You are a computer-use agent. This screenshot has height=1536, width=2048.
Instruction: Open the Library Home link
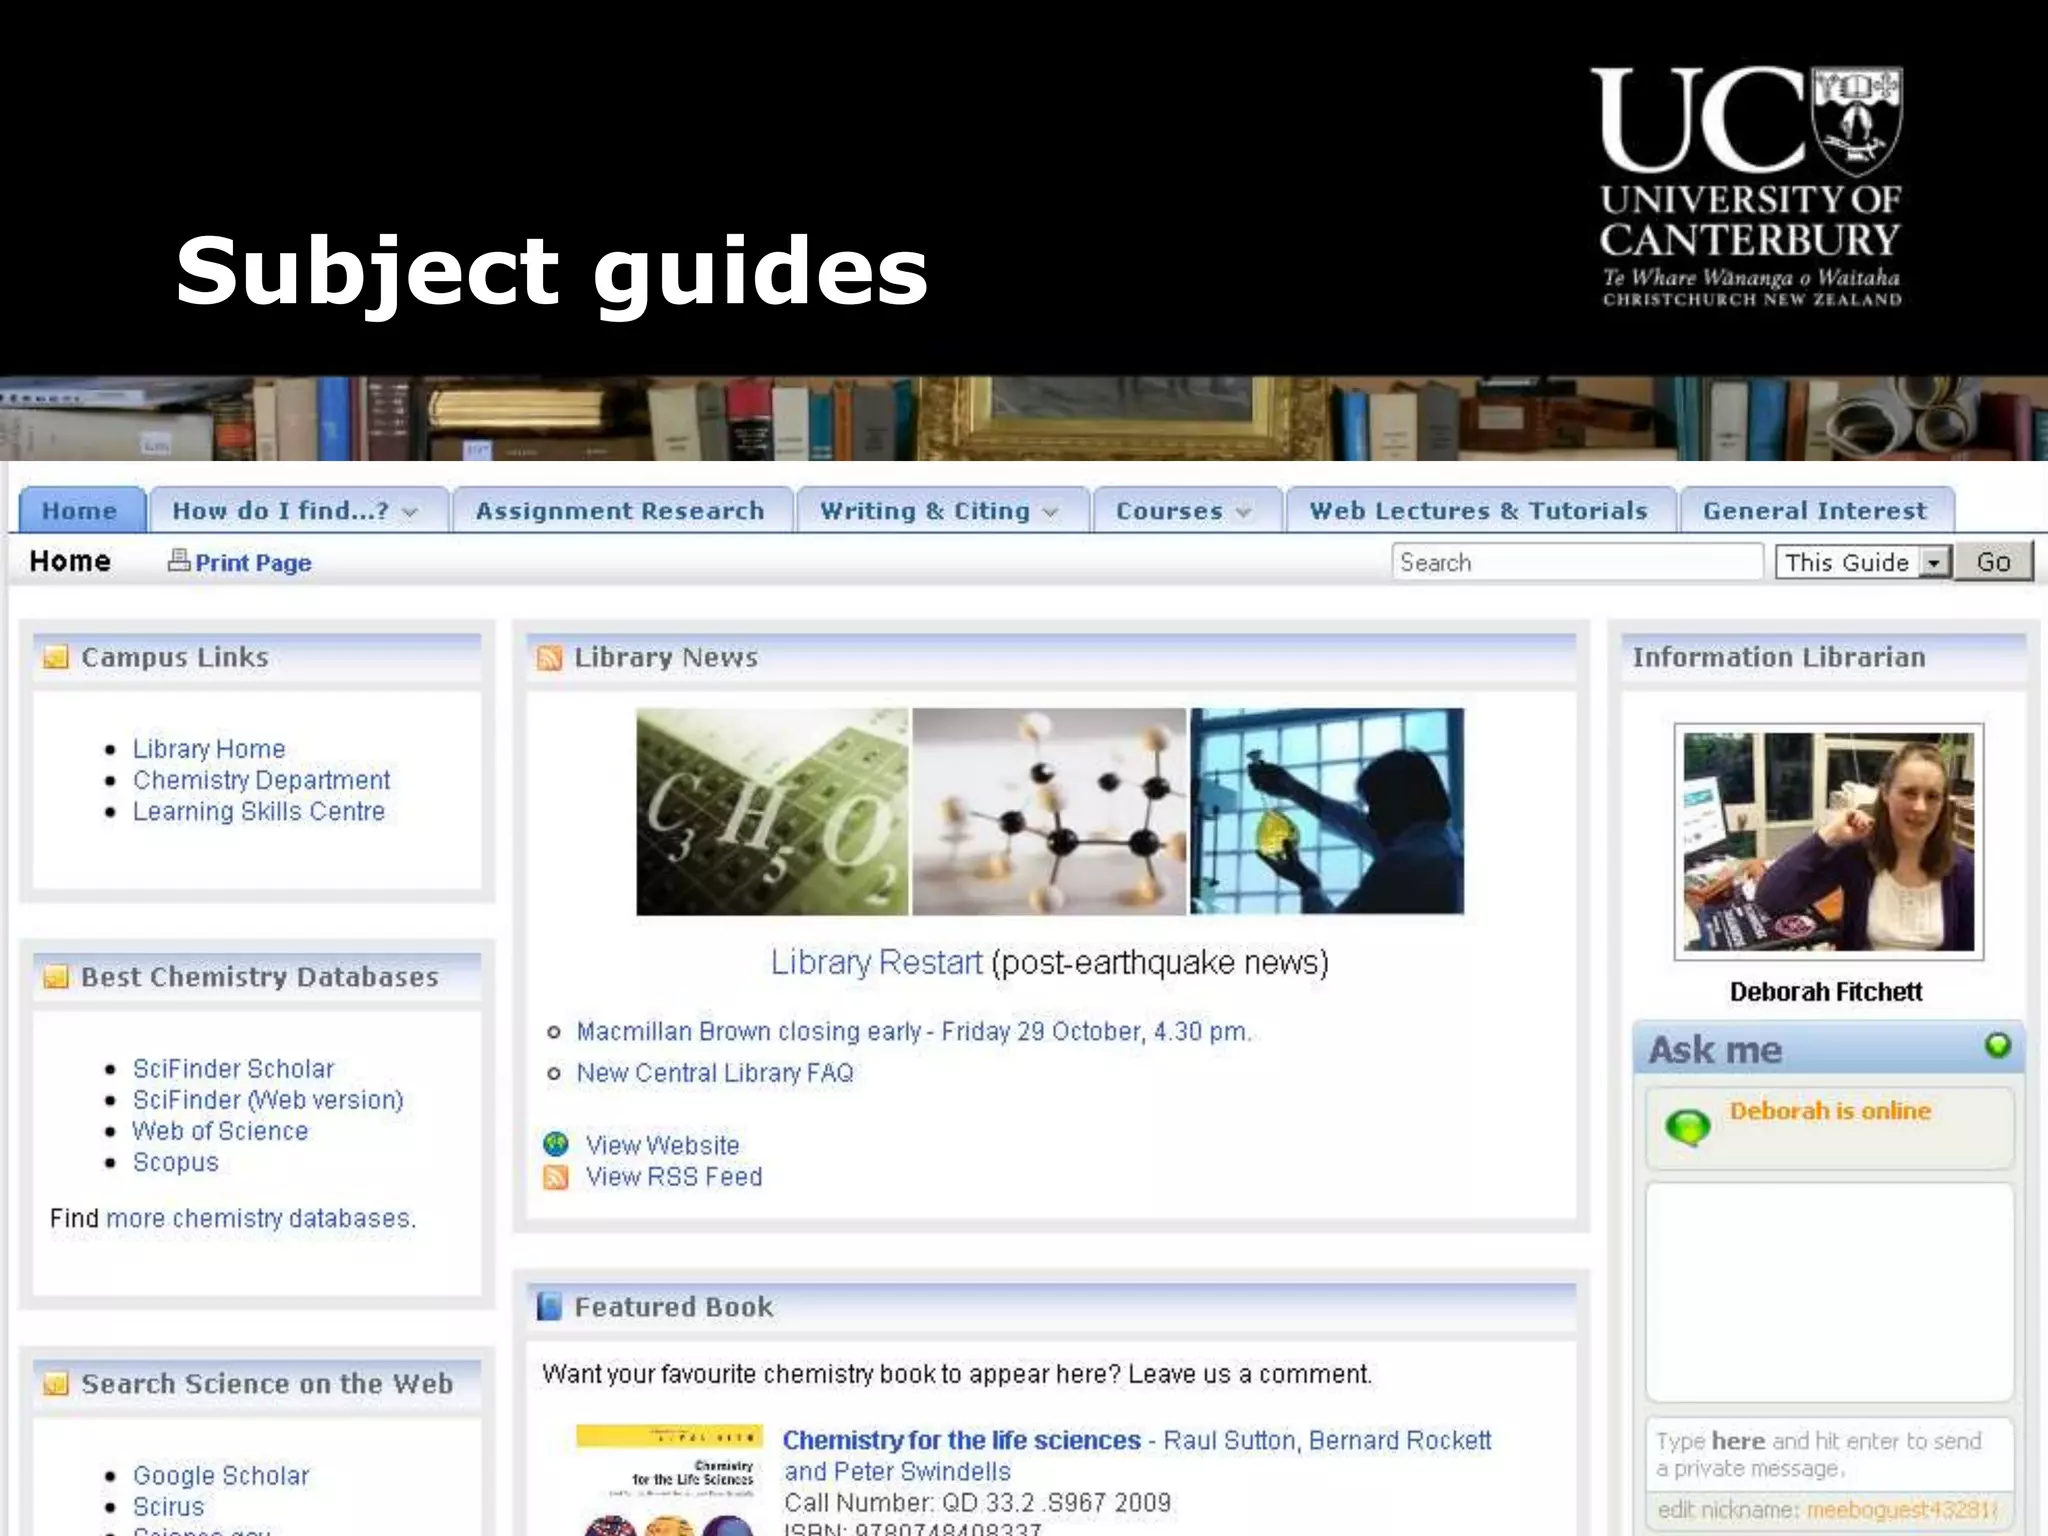pos(209,749)
